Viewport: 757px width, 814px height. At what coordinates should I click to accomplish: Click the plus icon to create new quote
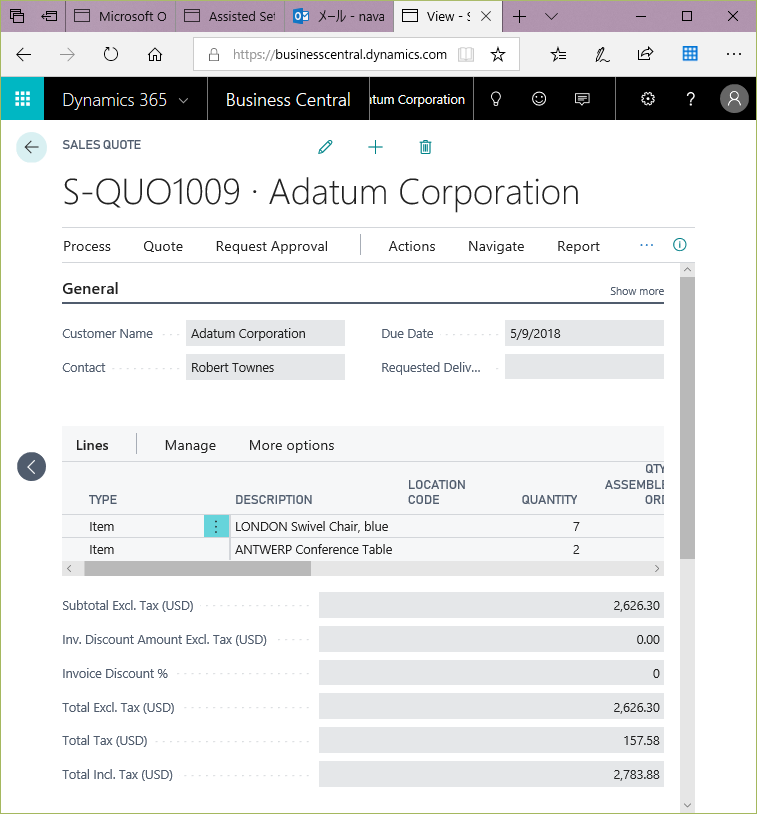(375, 147)
